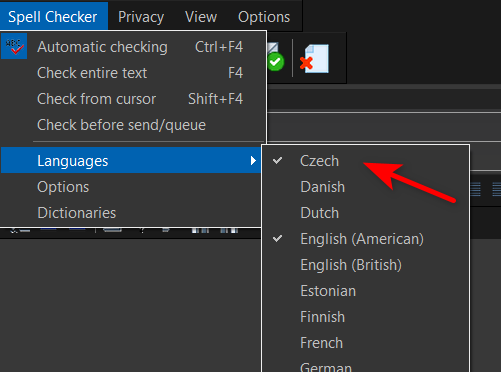Click the ABC automatic checking icon
Viewport: 501px width, 372px height.
14,46
